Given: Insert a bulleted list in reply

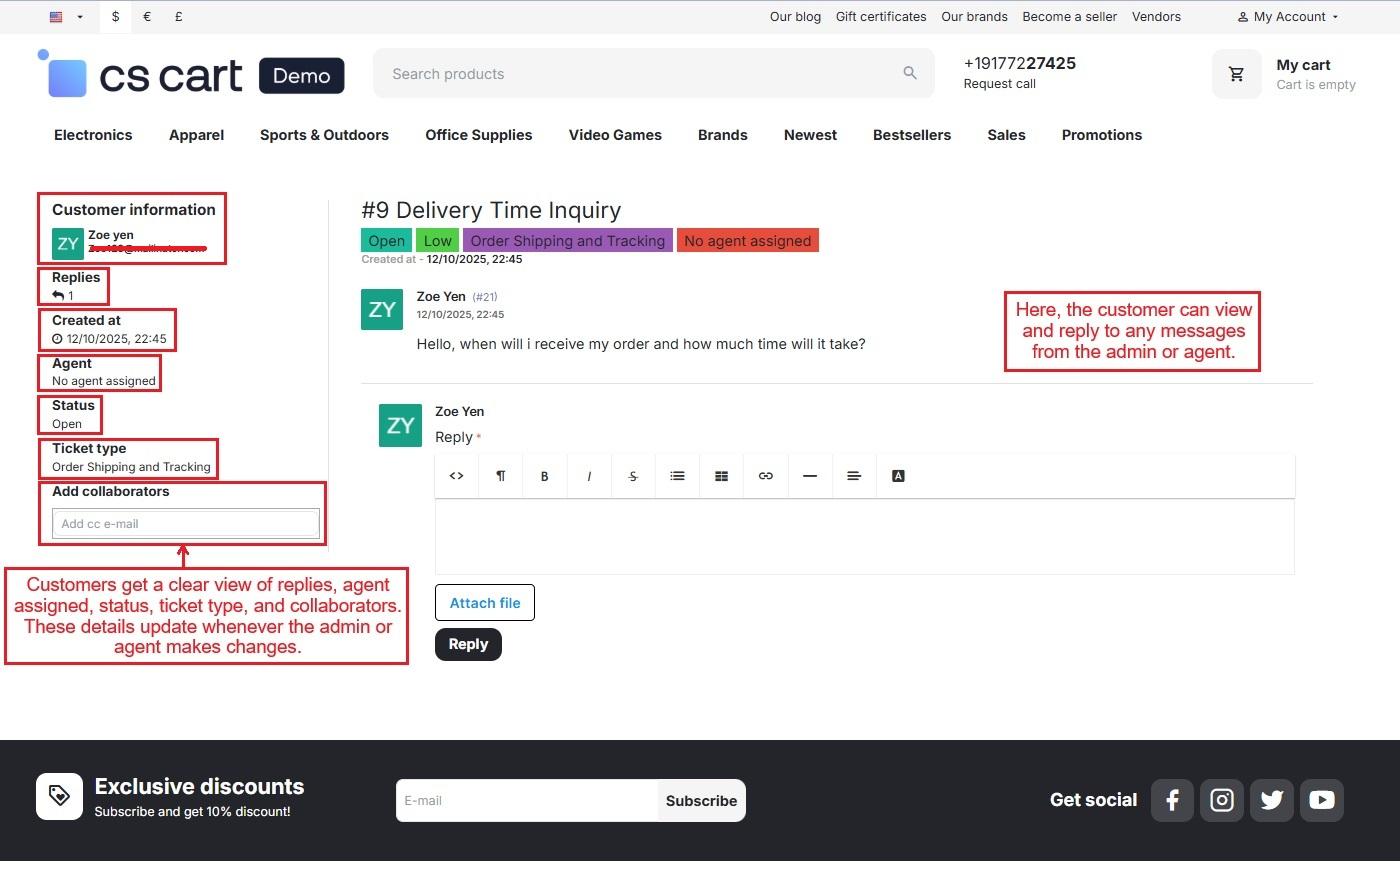Looking at the screenshot, I should pyautogui.click(x=677, y=476).
